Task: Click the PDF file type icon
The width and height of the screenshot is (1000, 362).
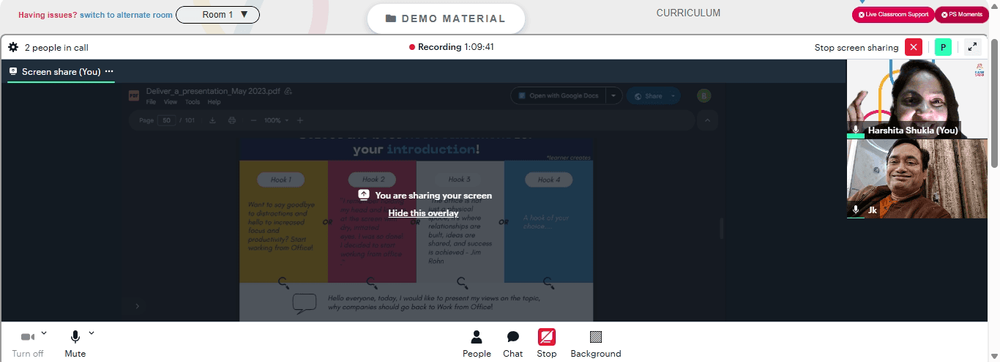Action: point(134,96)
